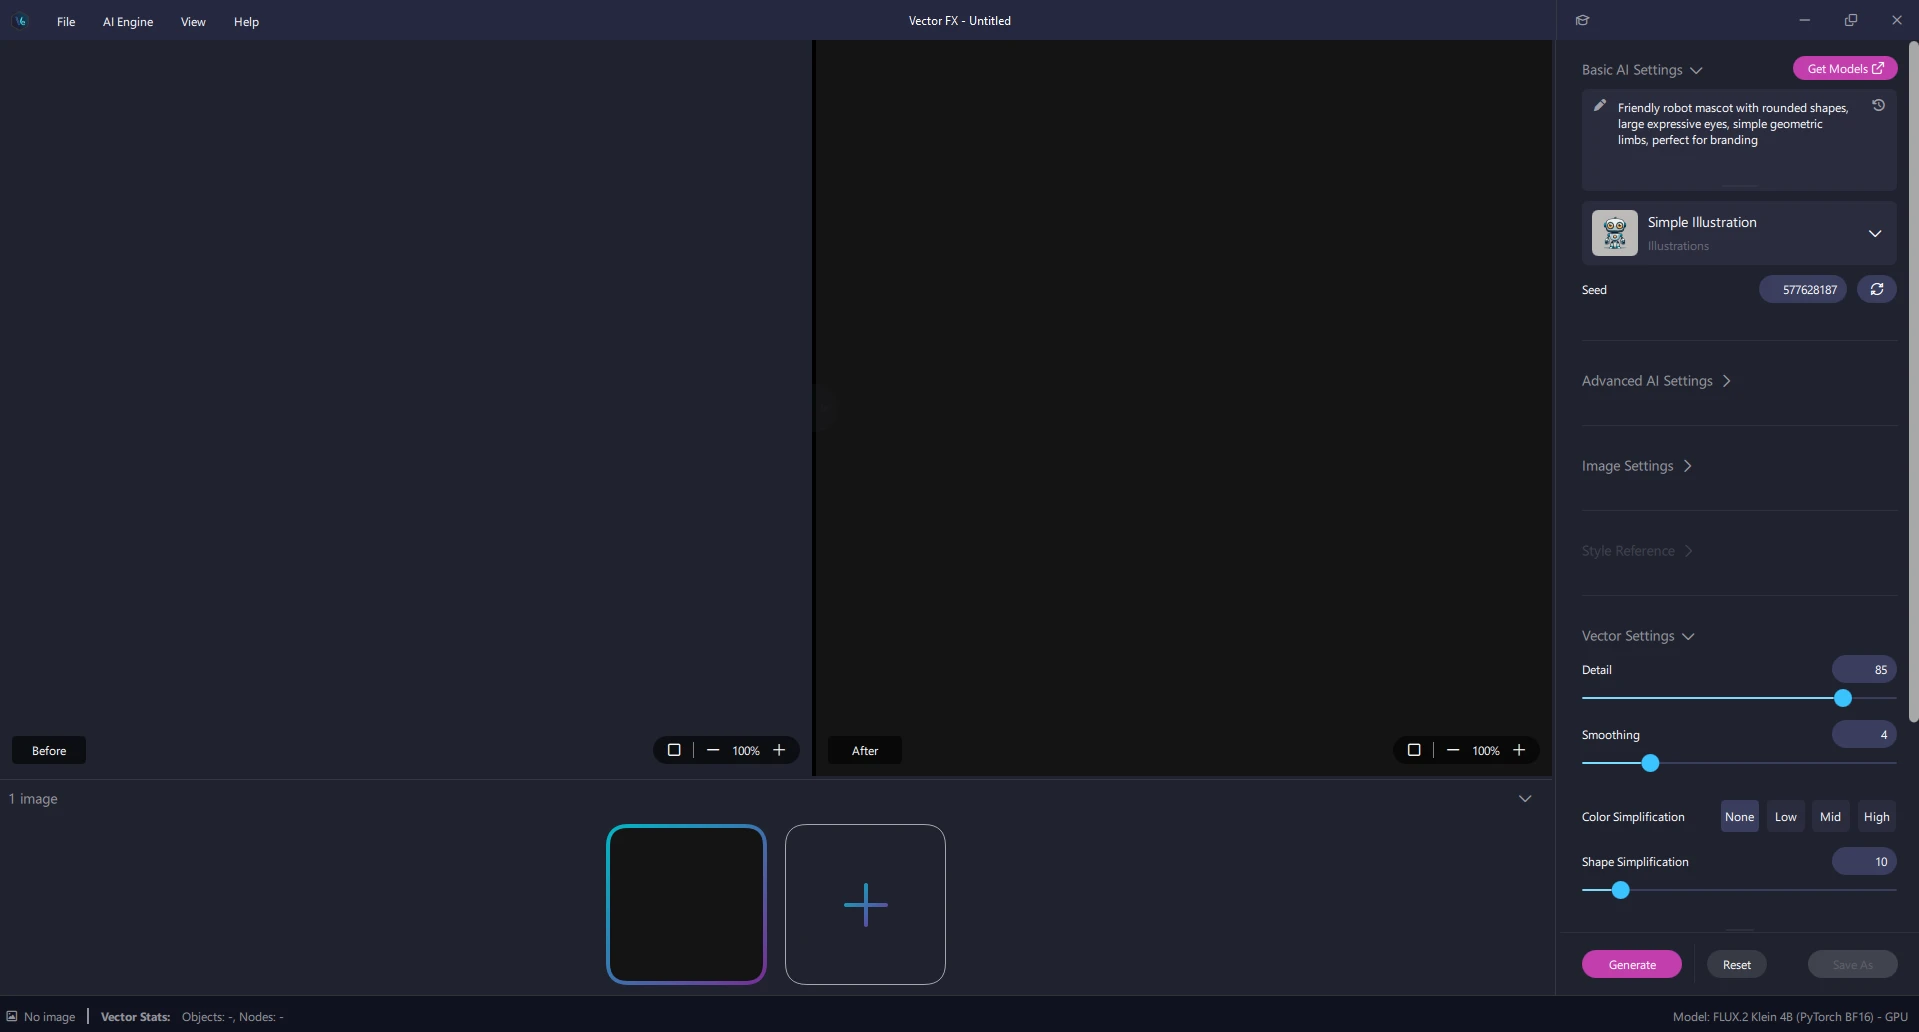Click the panel toggle icon in title bar
The width and height of the screenshot is (1919, 1032).
[x=1582, y=20]
